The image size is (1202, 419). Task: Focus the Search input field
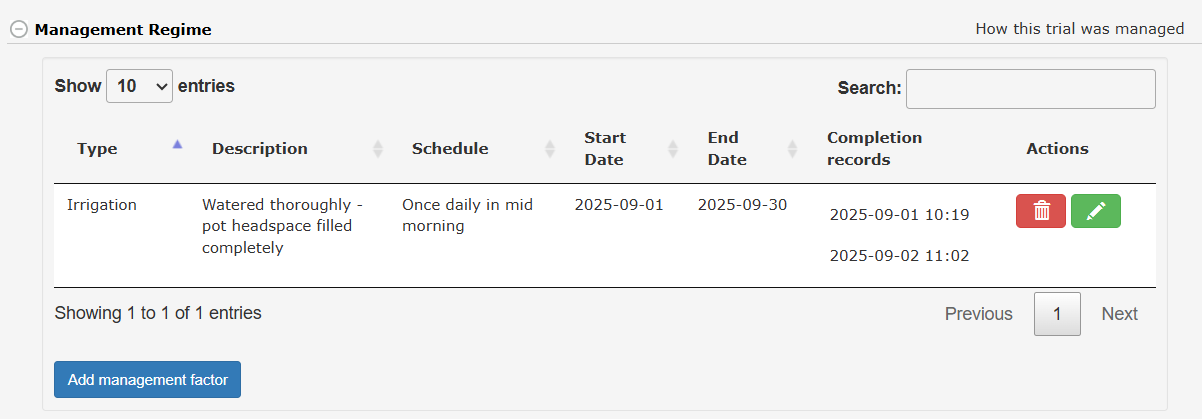1030,88
